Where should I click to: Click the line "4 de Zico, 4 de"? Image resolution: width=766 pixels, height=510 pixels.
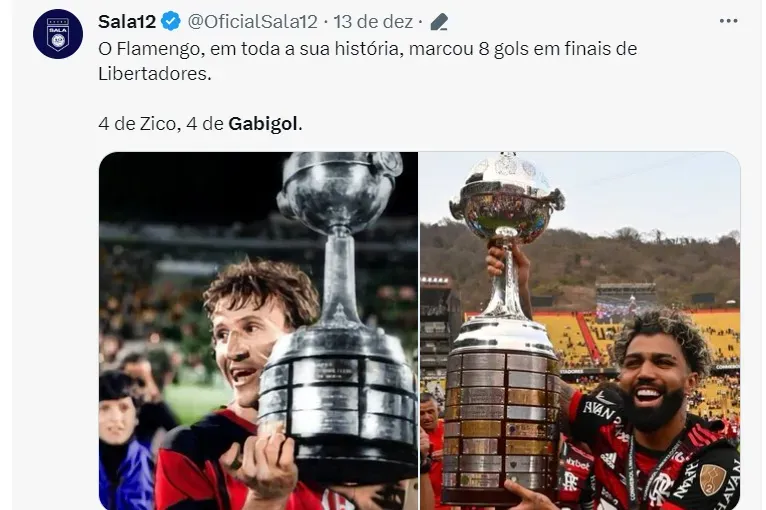click(161, 124)
